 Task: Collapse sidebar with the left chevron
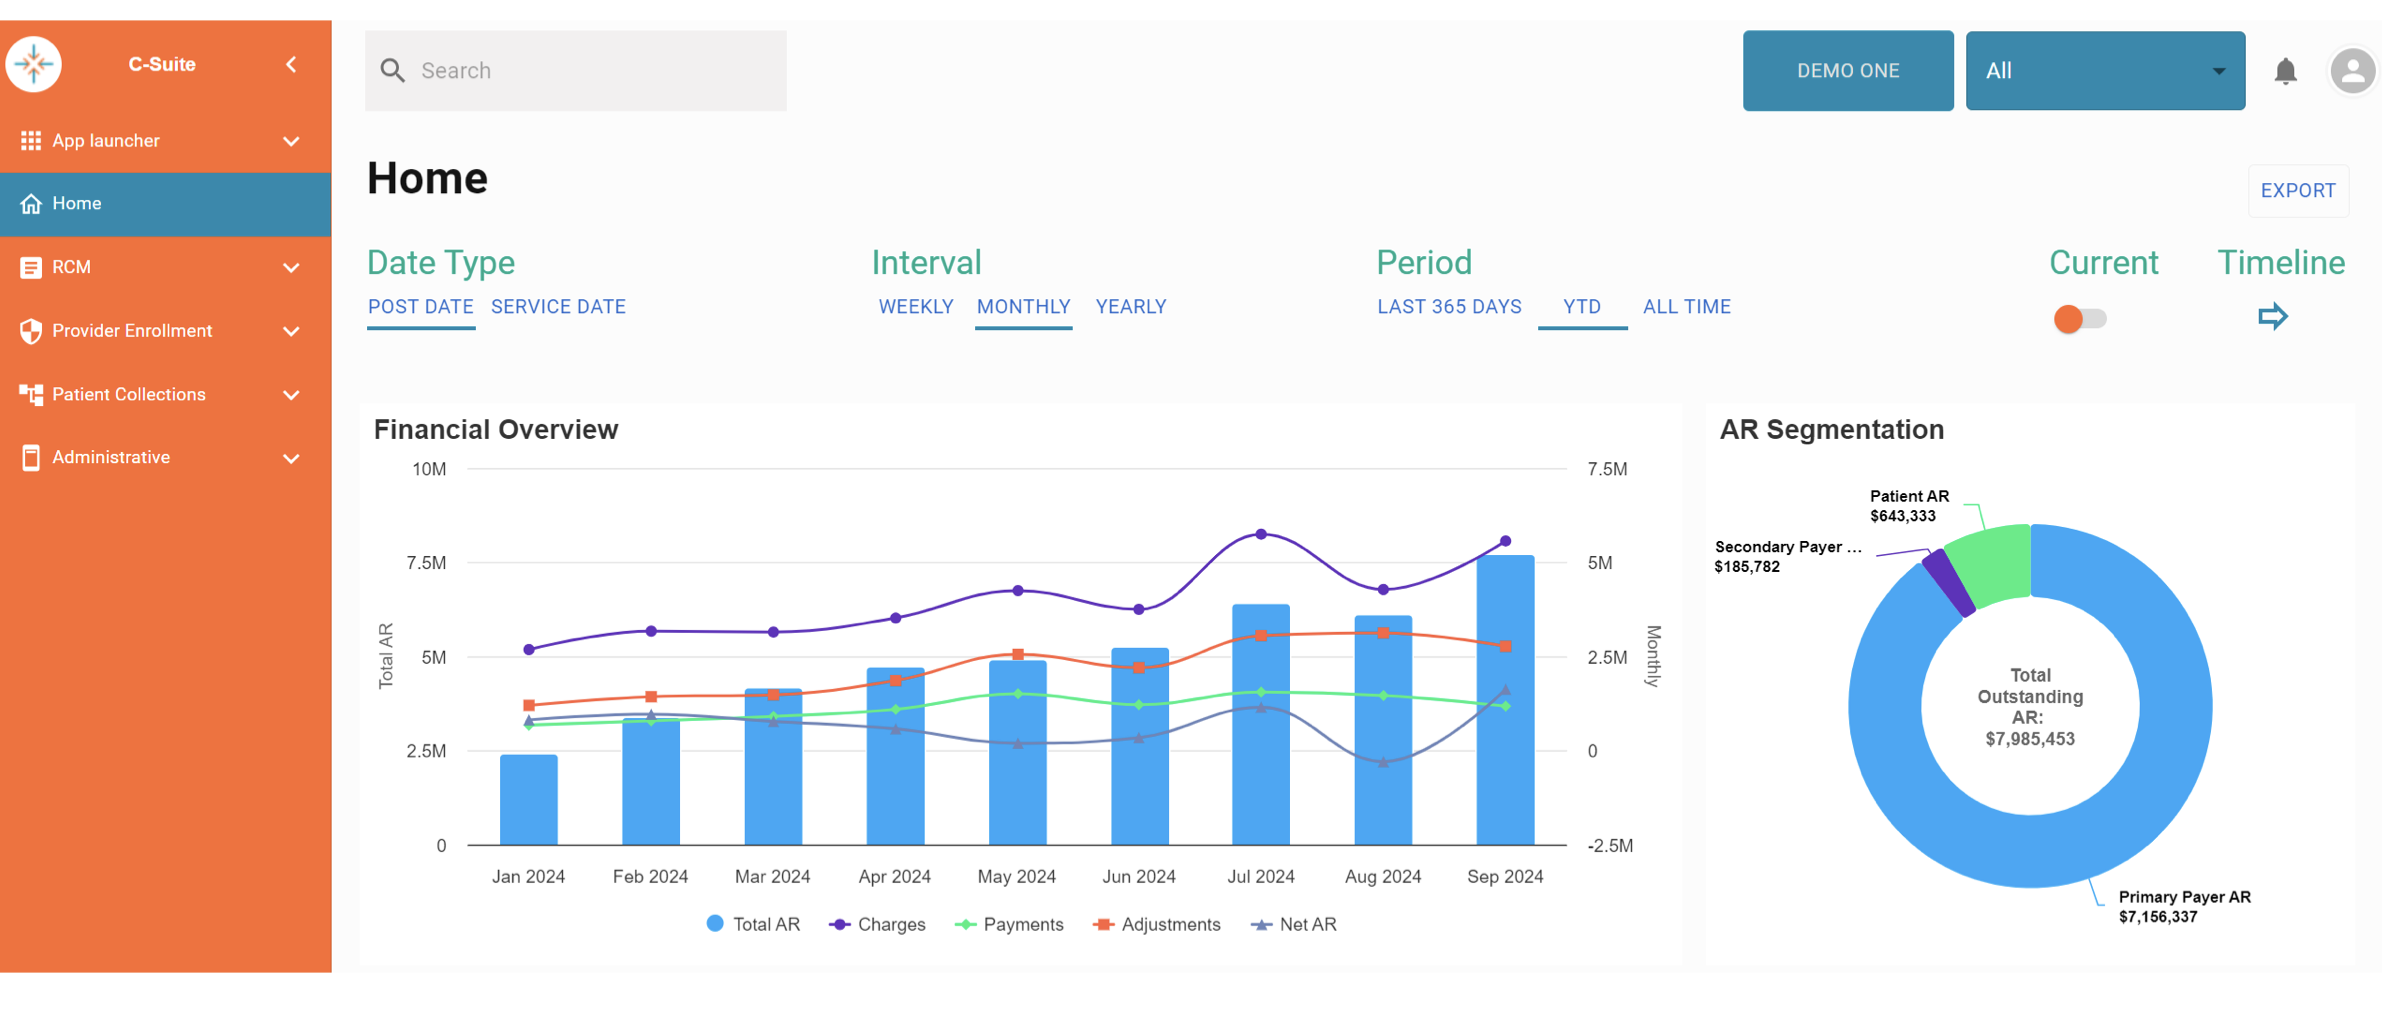(x=291, y=65)
